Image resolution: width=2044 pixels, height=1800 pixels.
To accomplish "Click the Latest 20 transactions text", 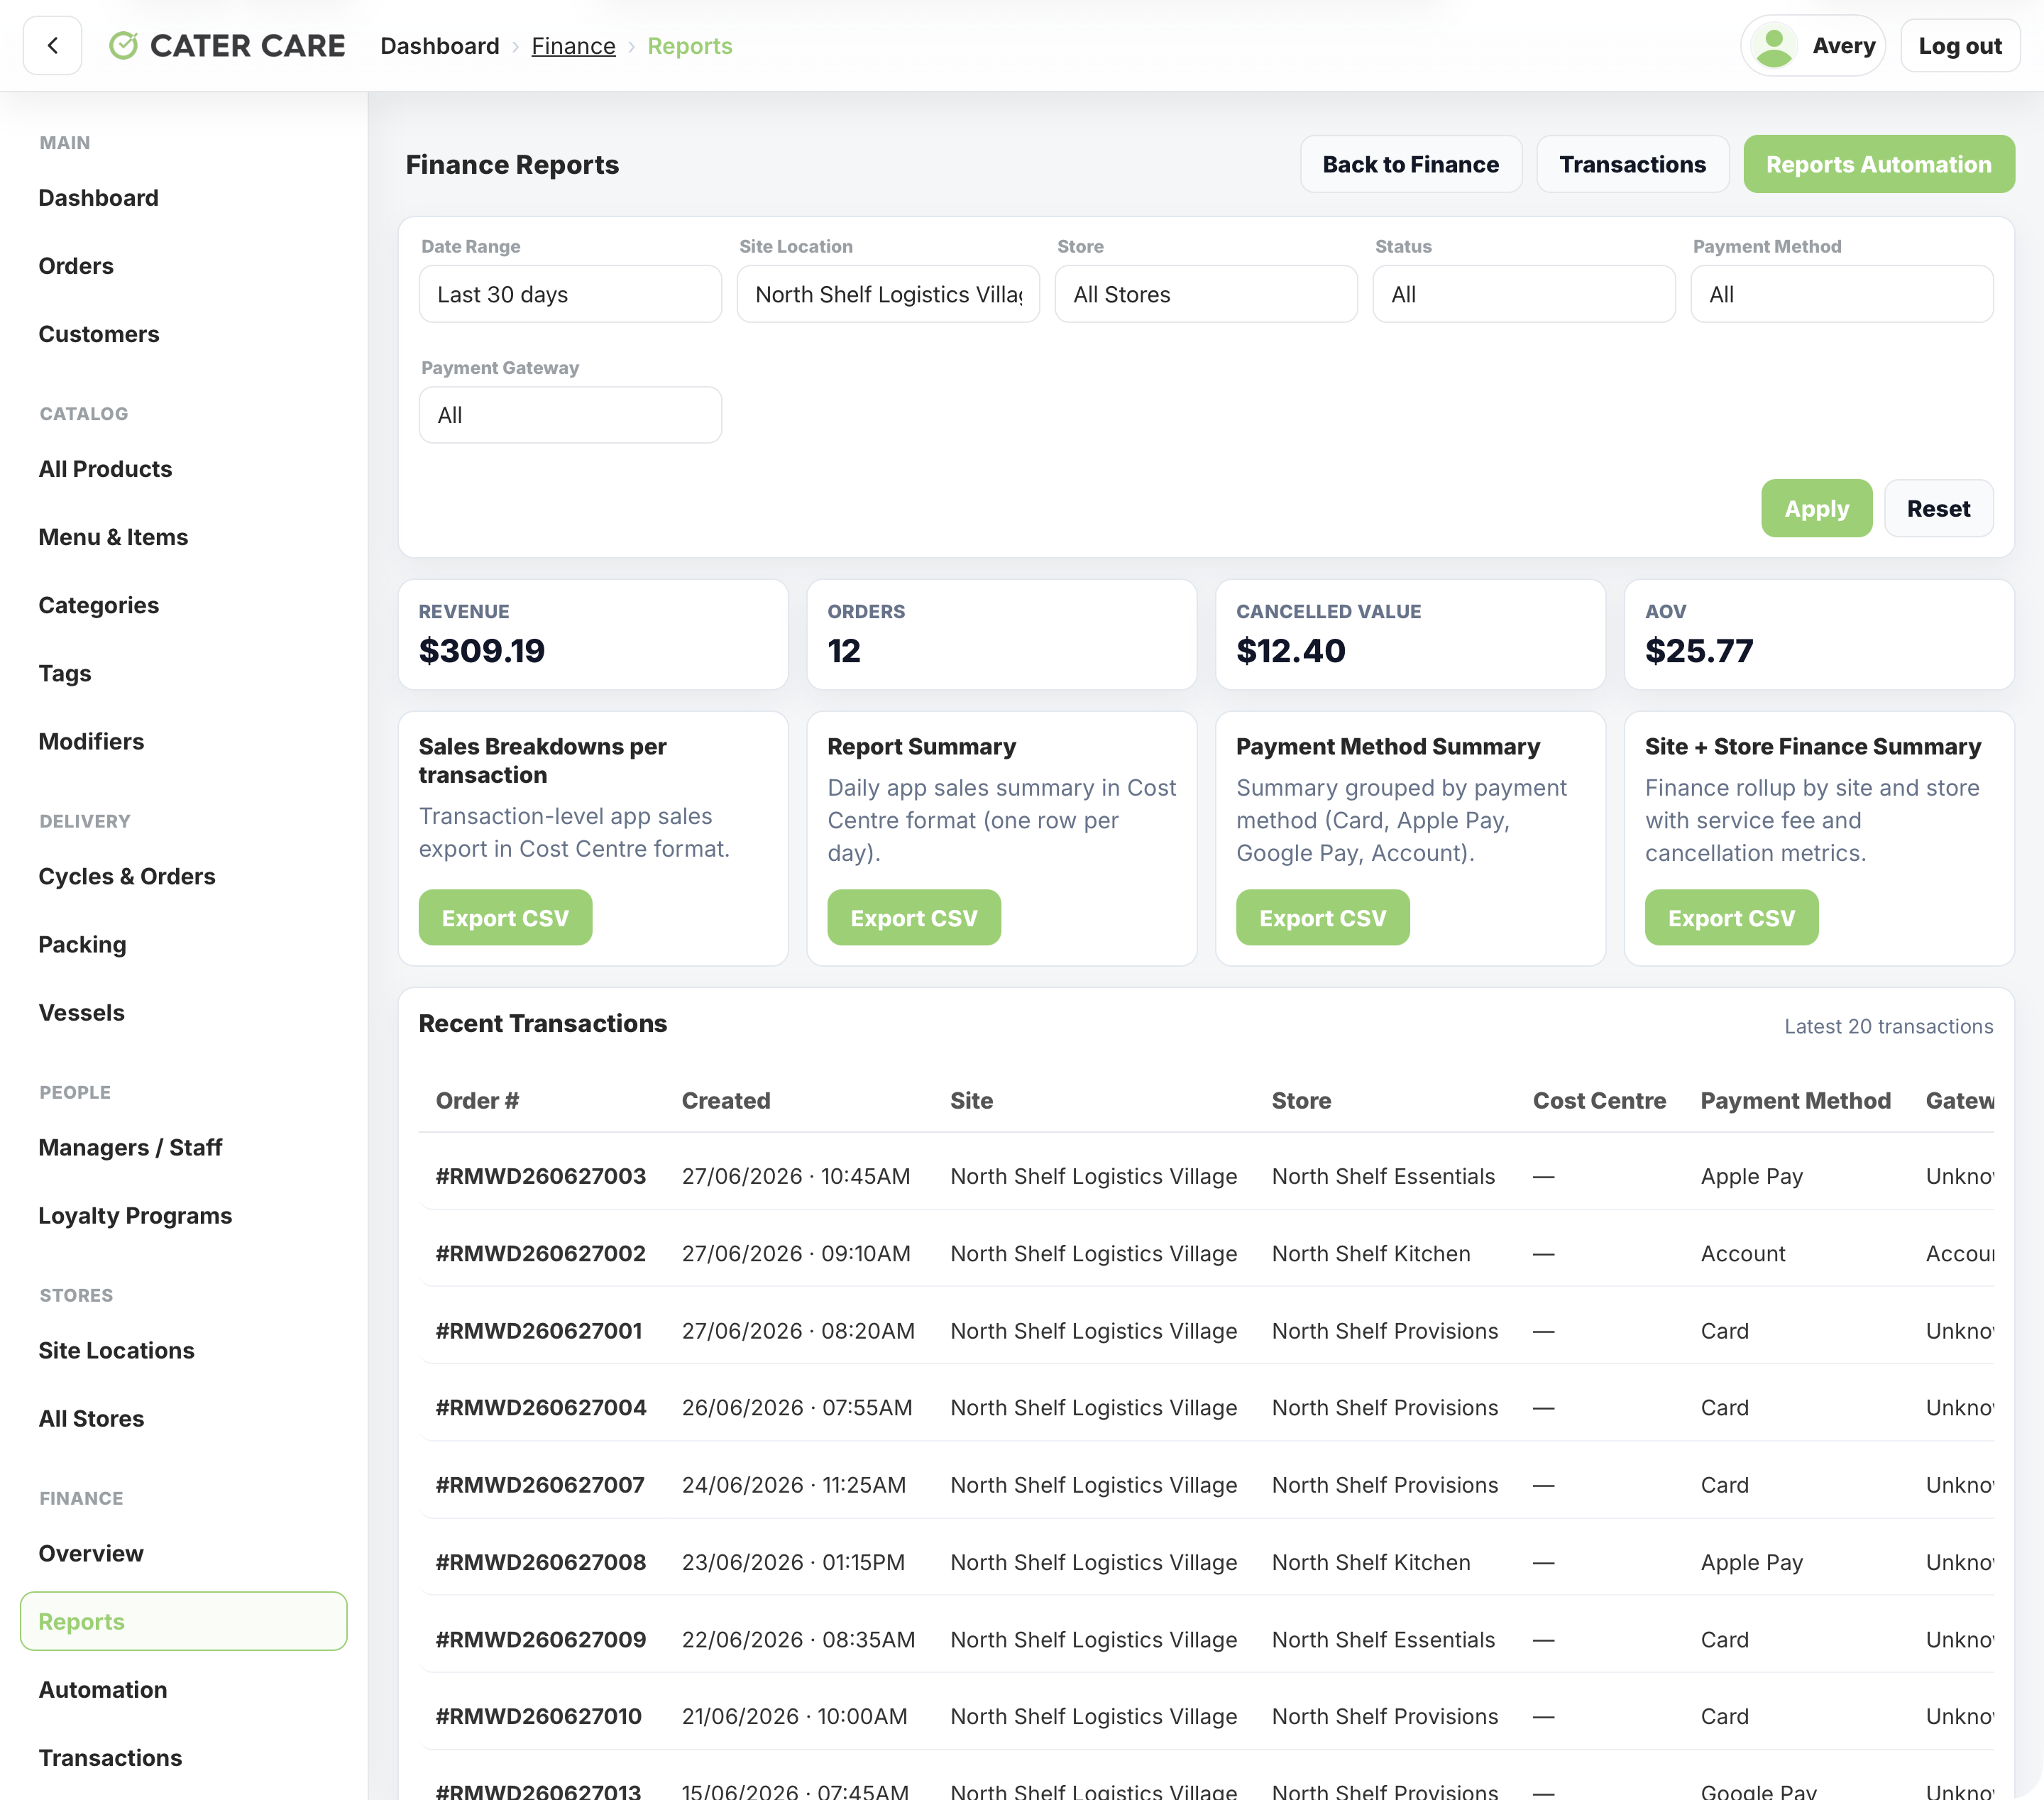I will [x=1888, y=1026].
